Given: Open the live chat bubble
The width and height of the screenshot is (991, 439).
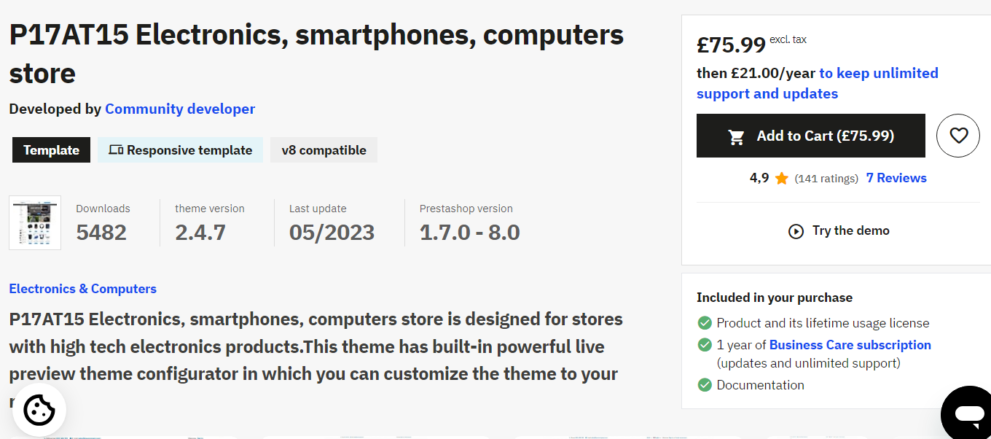Looking at the screenshot, I should point(967,412).
